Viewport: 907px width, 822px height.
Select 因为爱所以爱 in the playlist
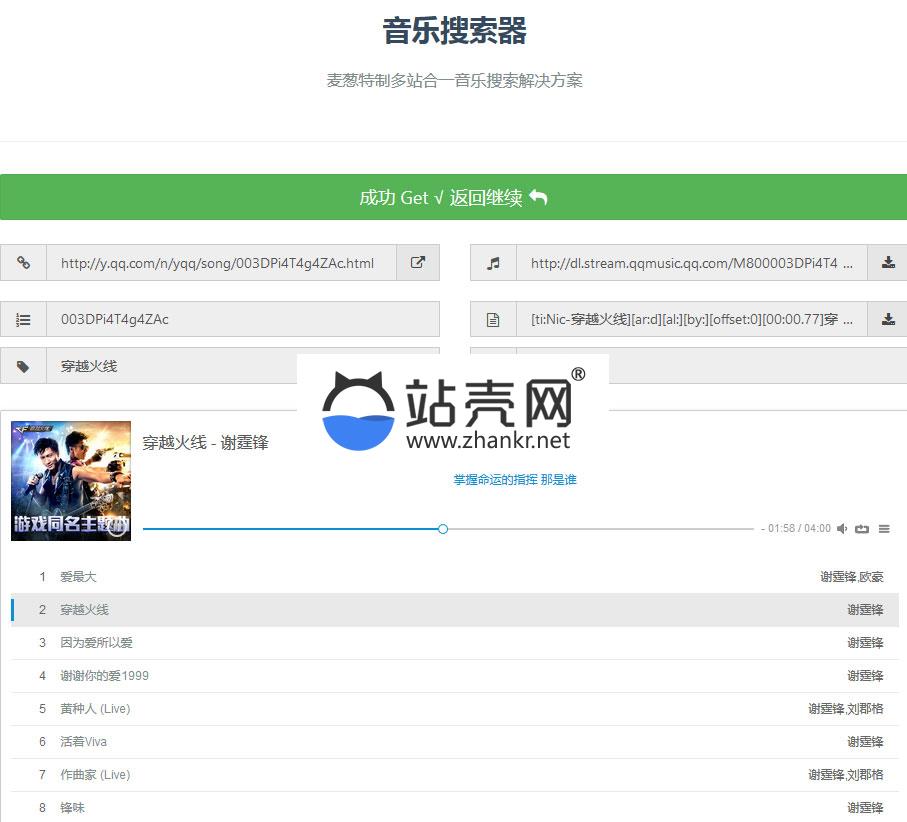(96, 643)
